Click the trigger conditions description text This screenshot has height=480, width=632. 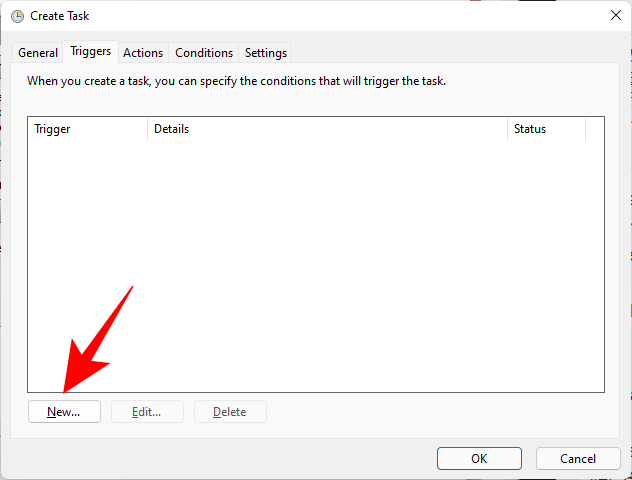click(x=236, y=81)
